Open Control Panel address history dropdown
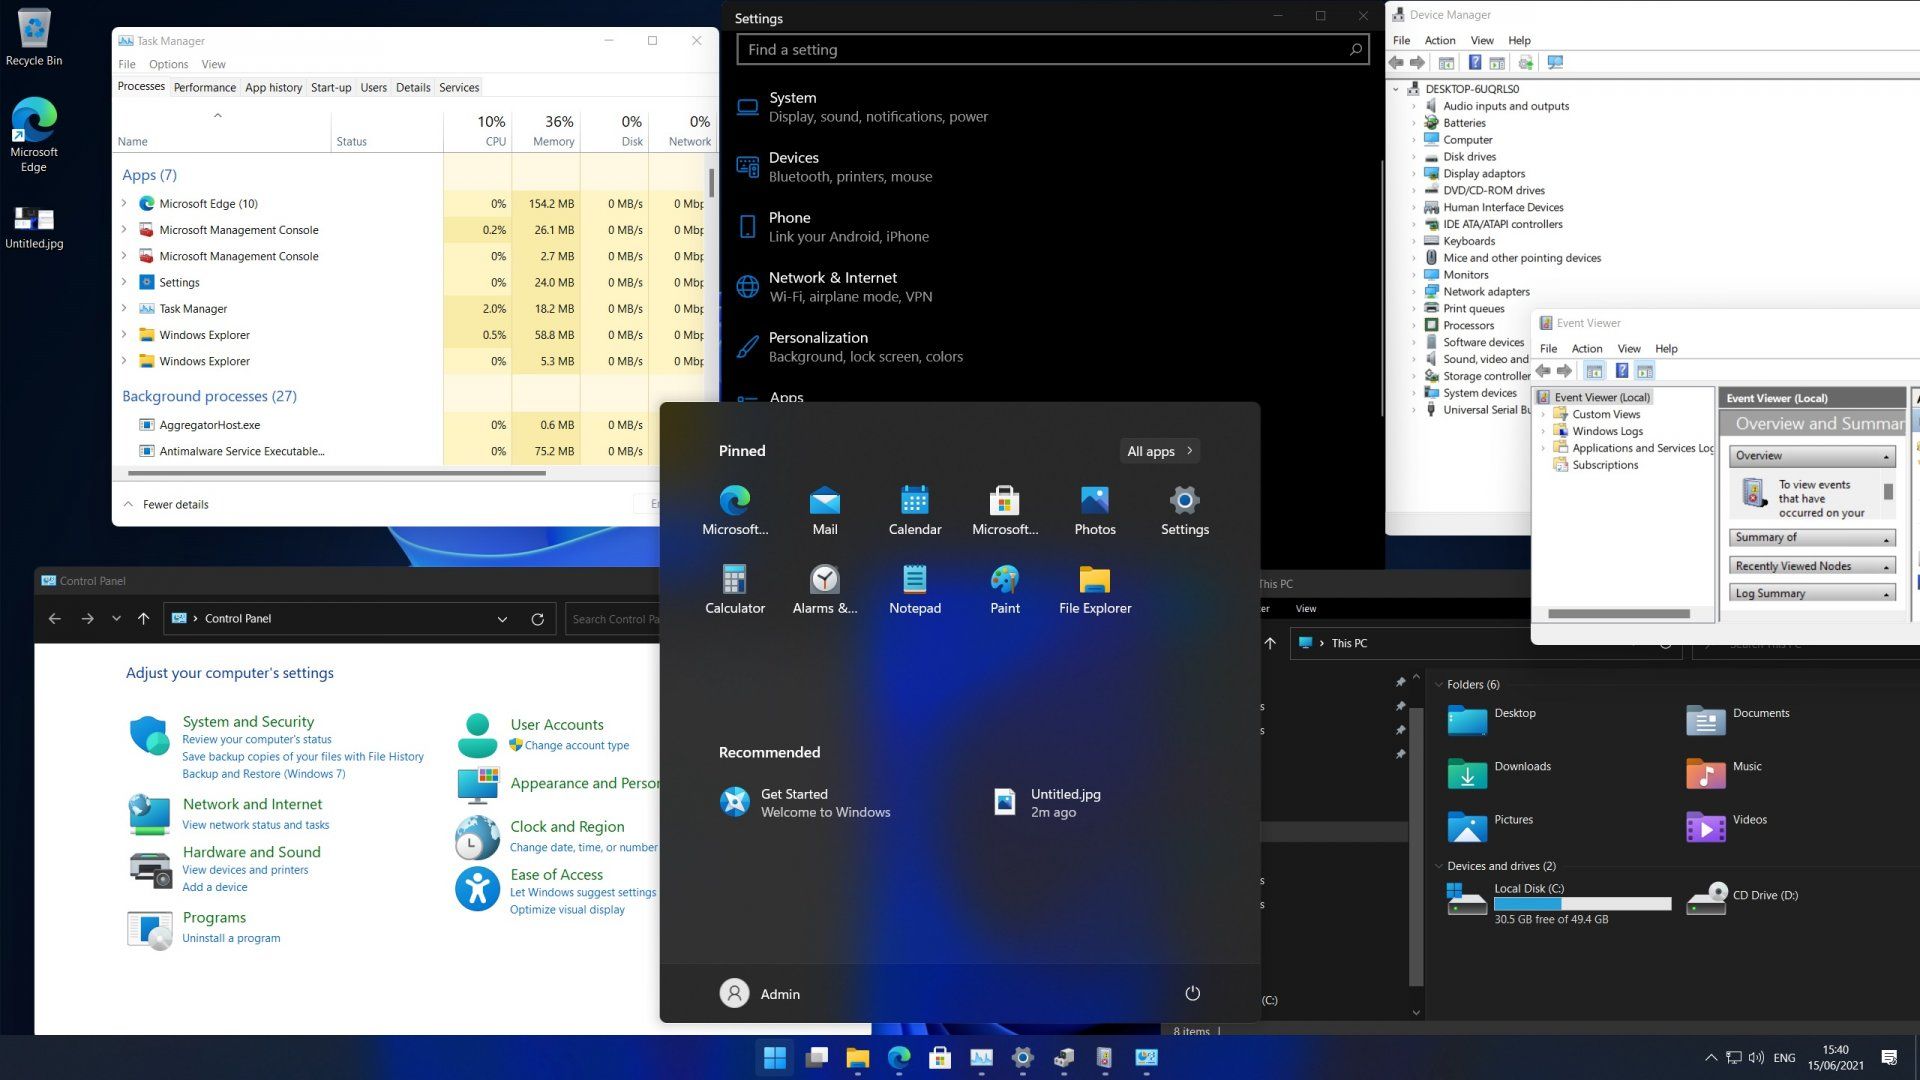This screenshot has height=1080, width=1920. [502, 619]
